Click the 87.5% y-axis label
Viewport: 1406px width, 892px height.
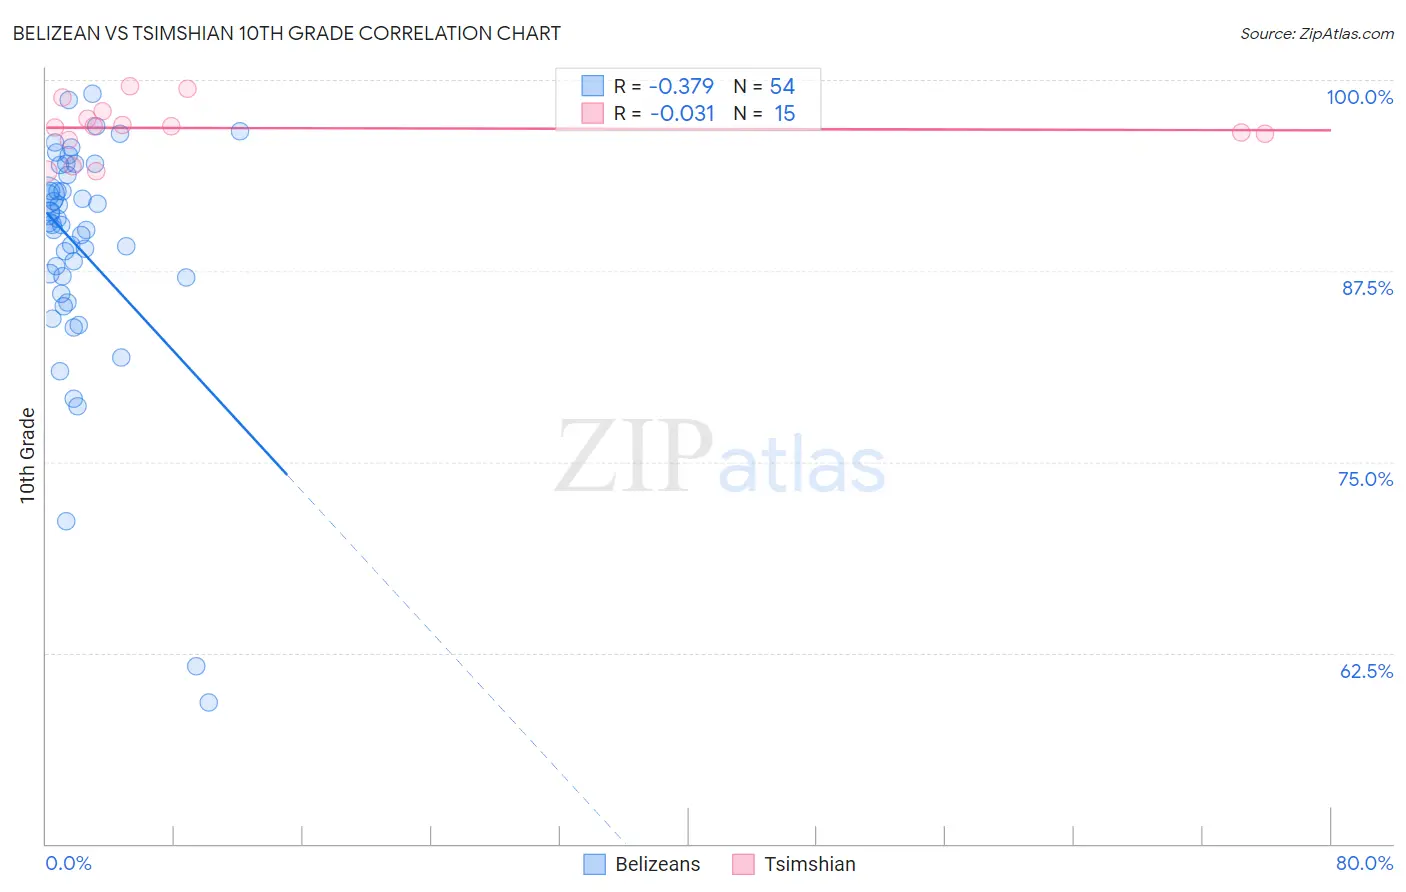pyautogui.click(x=1367, y=288)
